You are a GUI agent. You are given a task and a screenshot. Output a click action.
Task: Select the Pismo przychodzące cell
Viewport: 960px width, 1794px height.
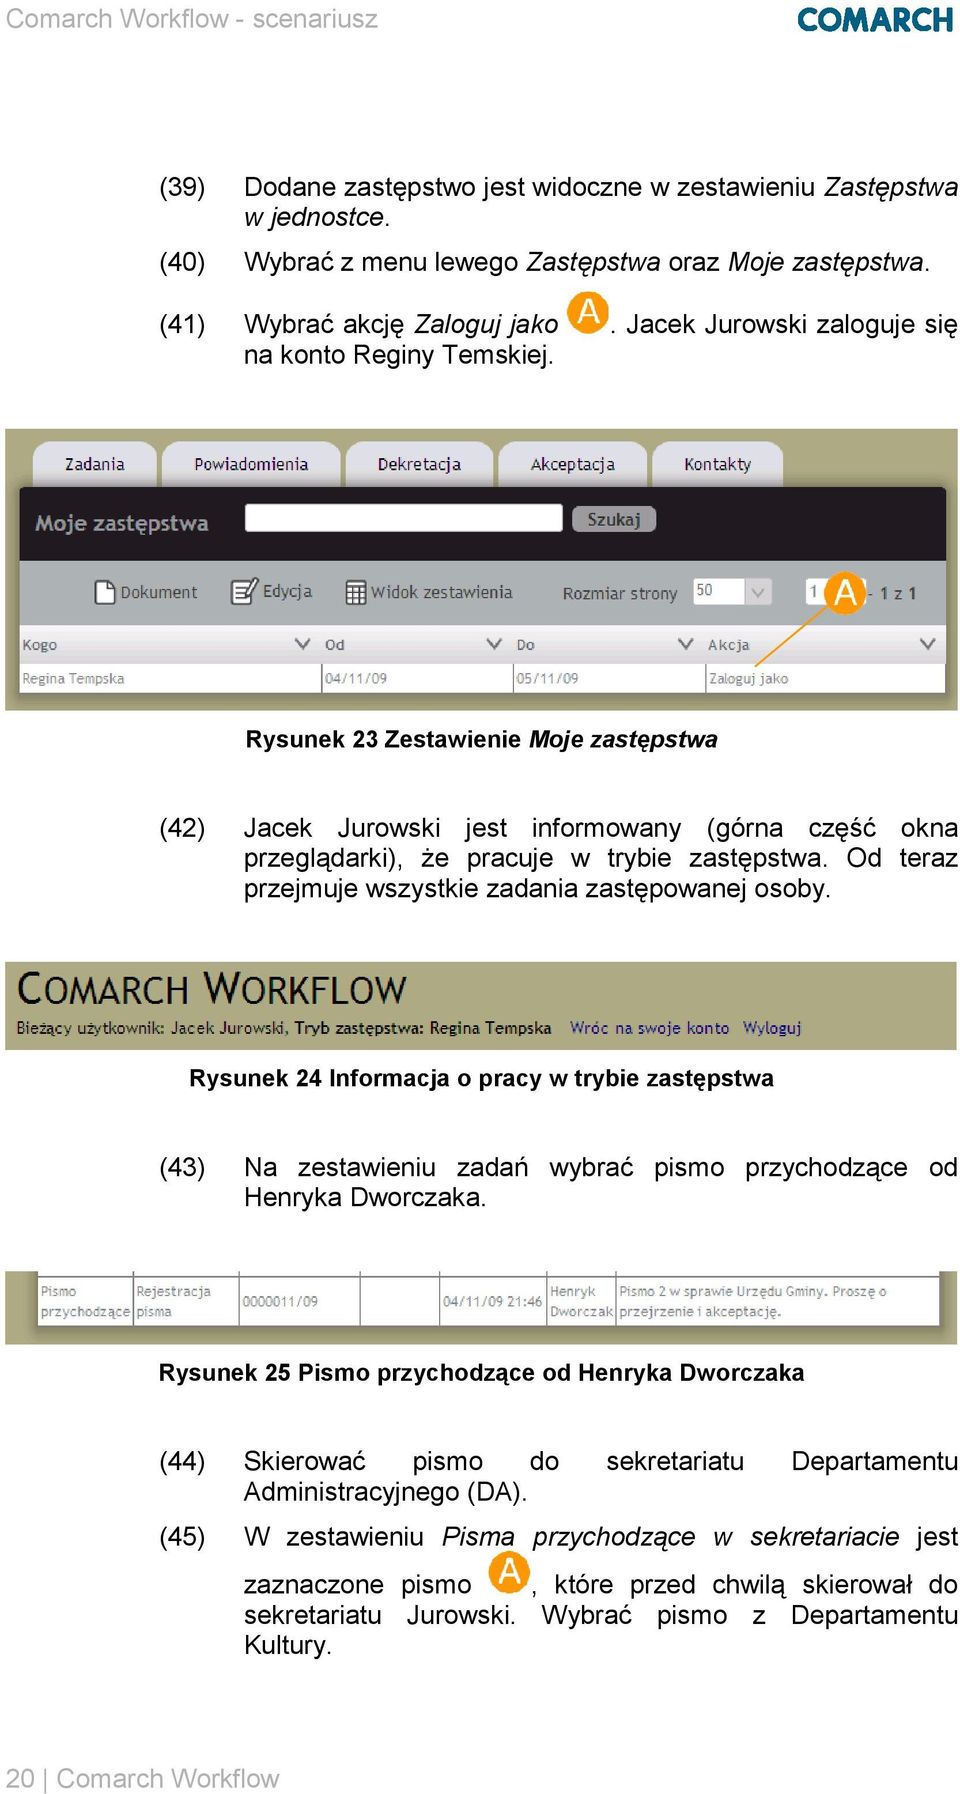point(85,1301)
